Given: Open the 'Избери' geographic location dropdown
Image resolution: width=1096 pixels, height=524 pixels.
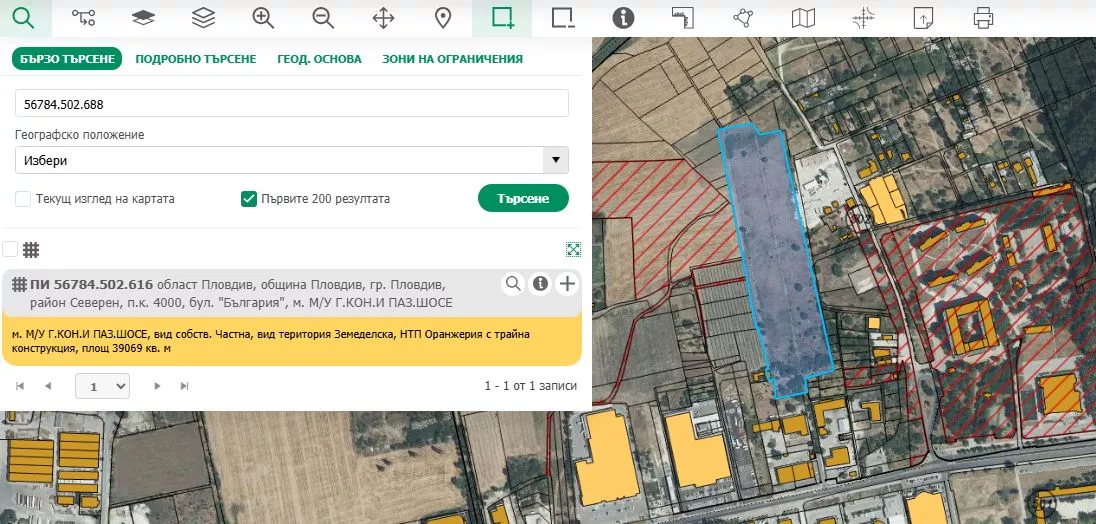Looking at the screenshot, I should pyautogui.click(x=292, y=160).
